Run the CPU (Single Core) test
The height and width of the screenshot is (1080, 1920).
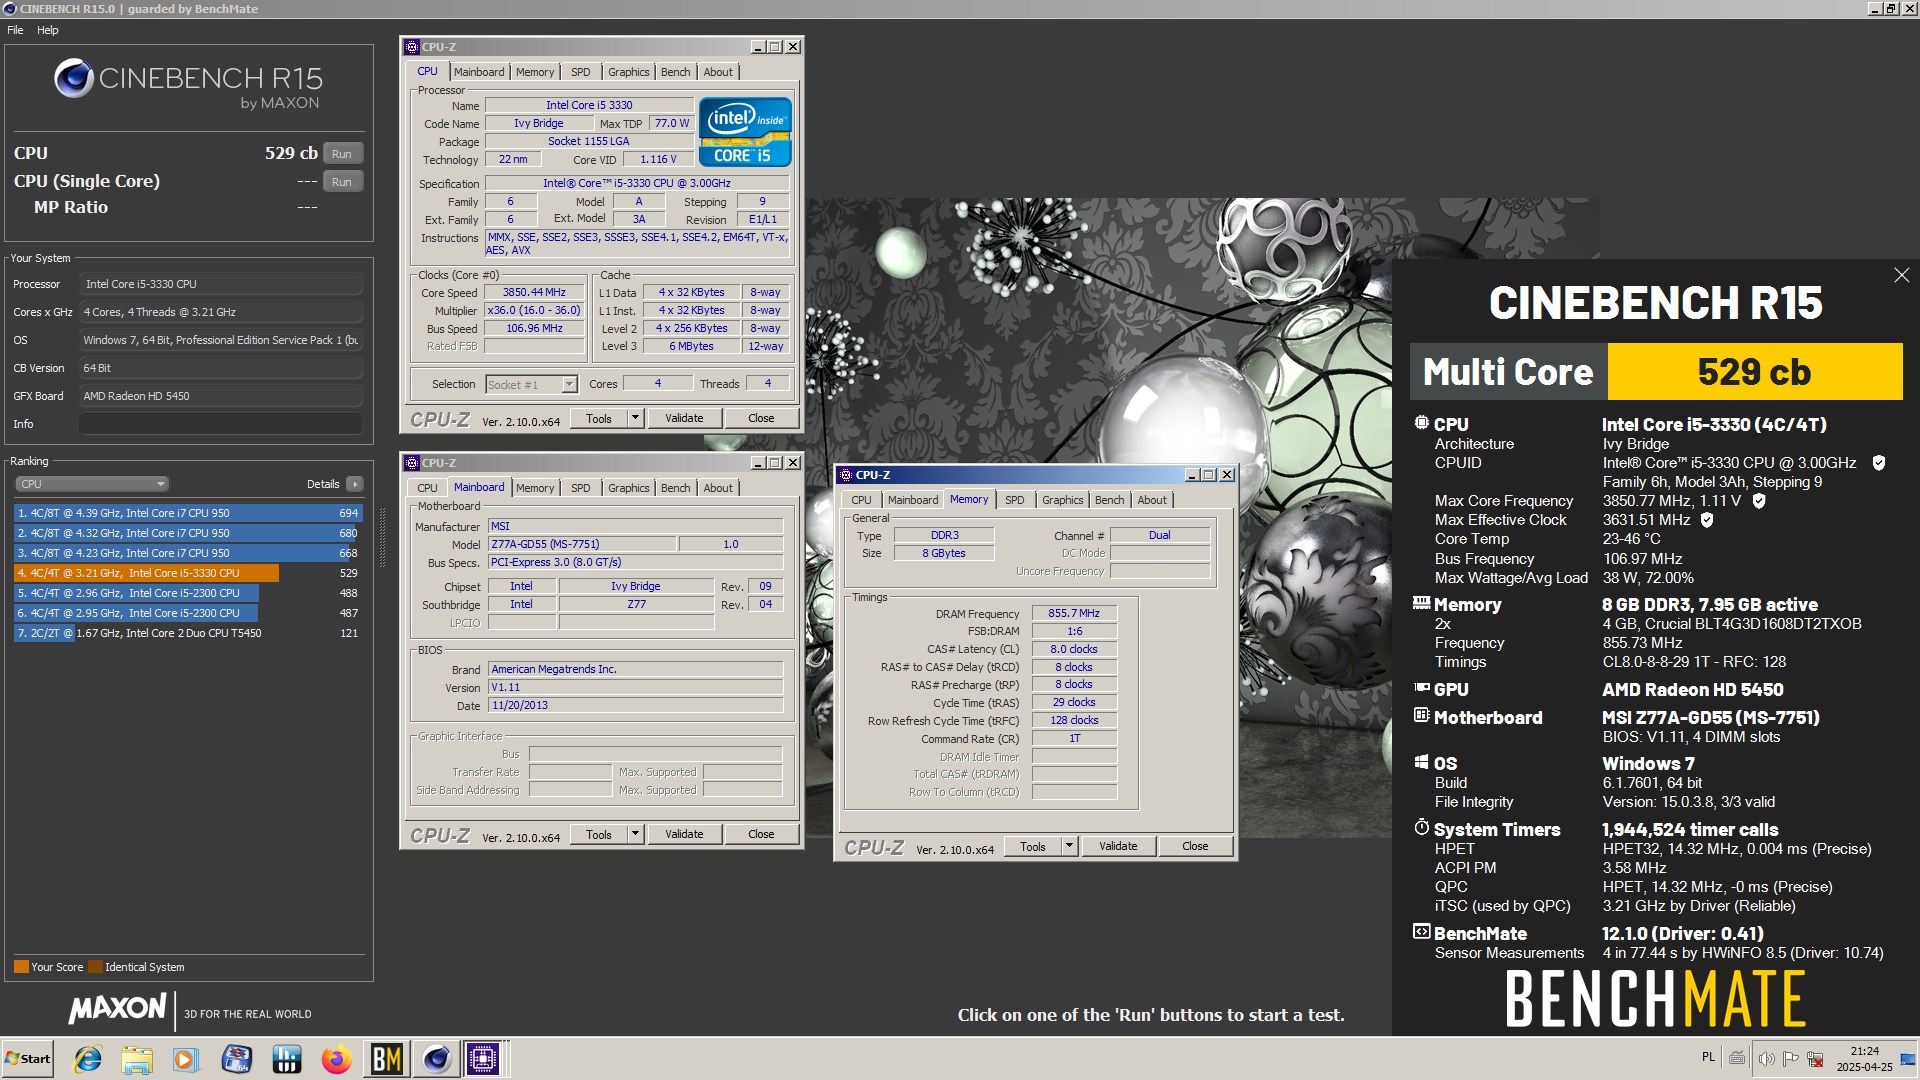point(342,182)
